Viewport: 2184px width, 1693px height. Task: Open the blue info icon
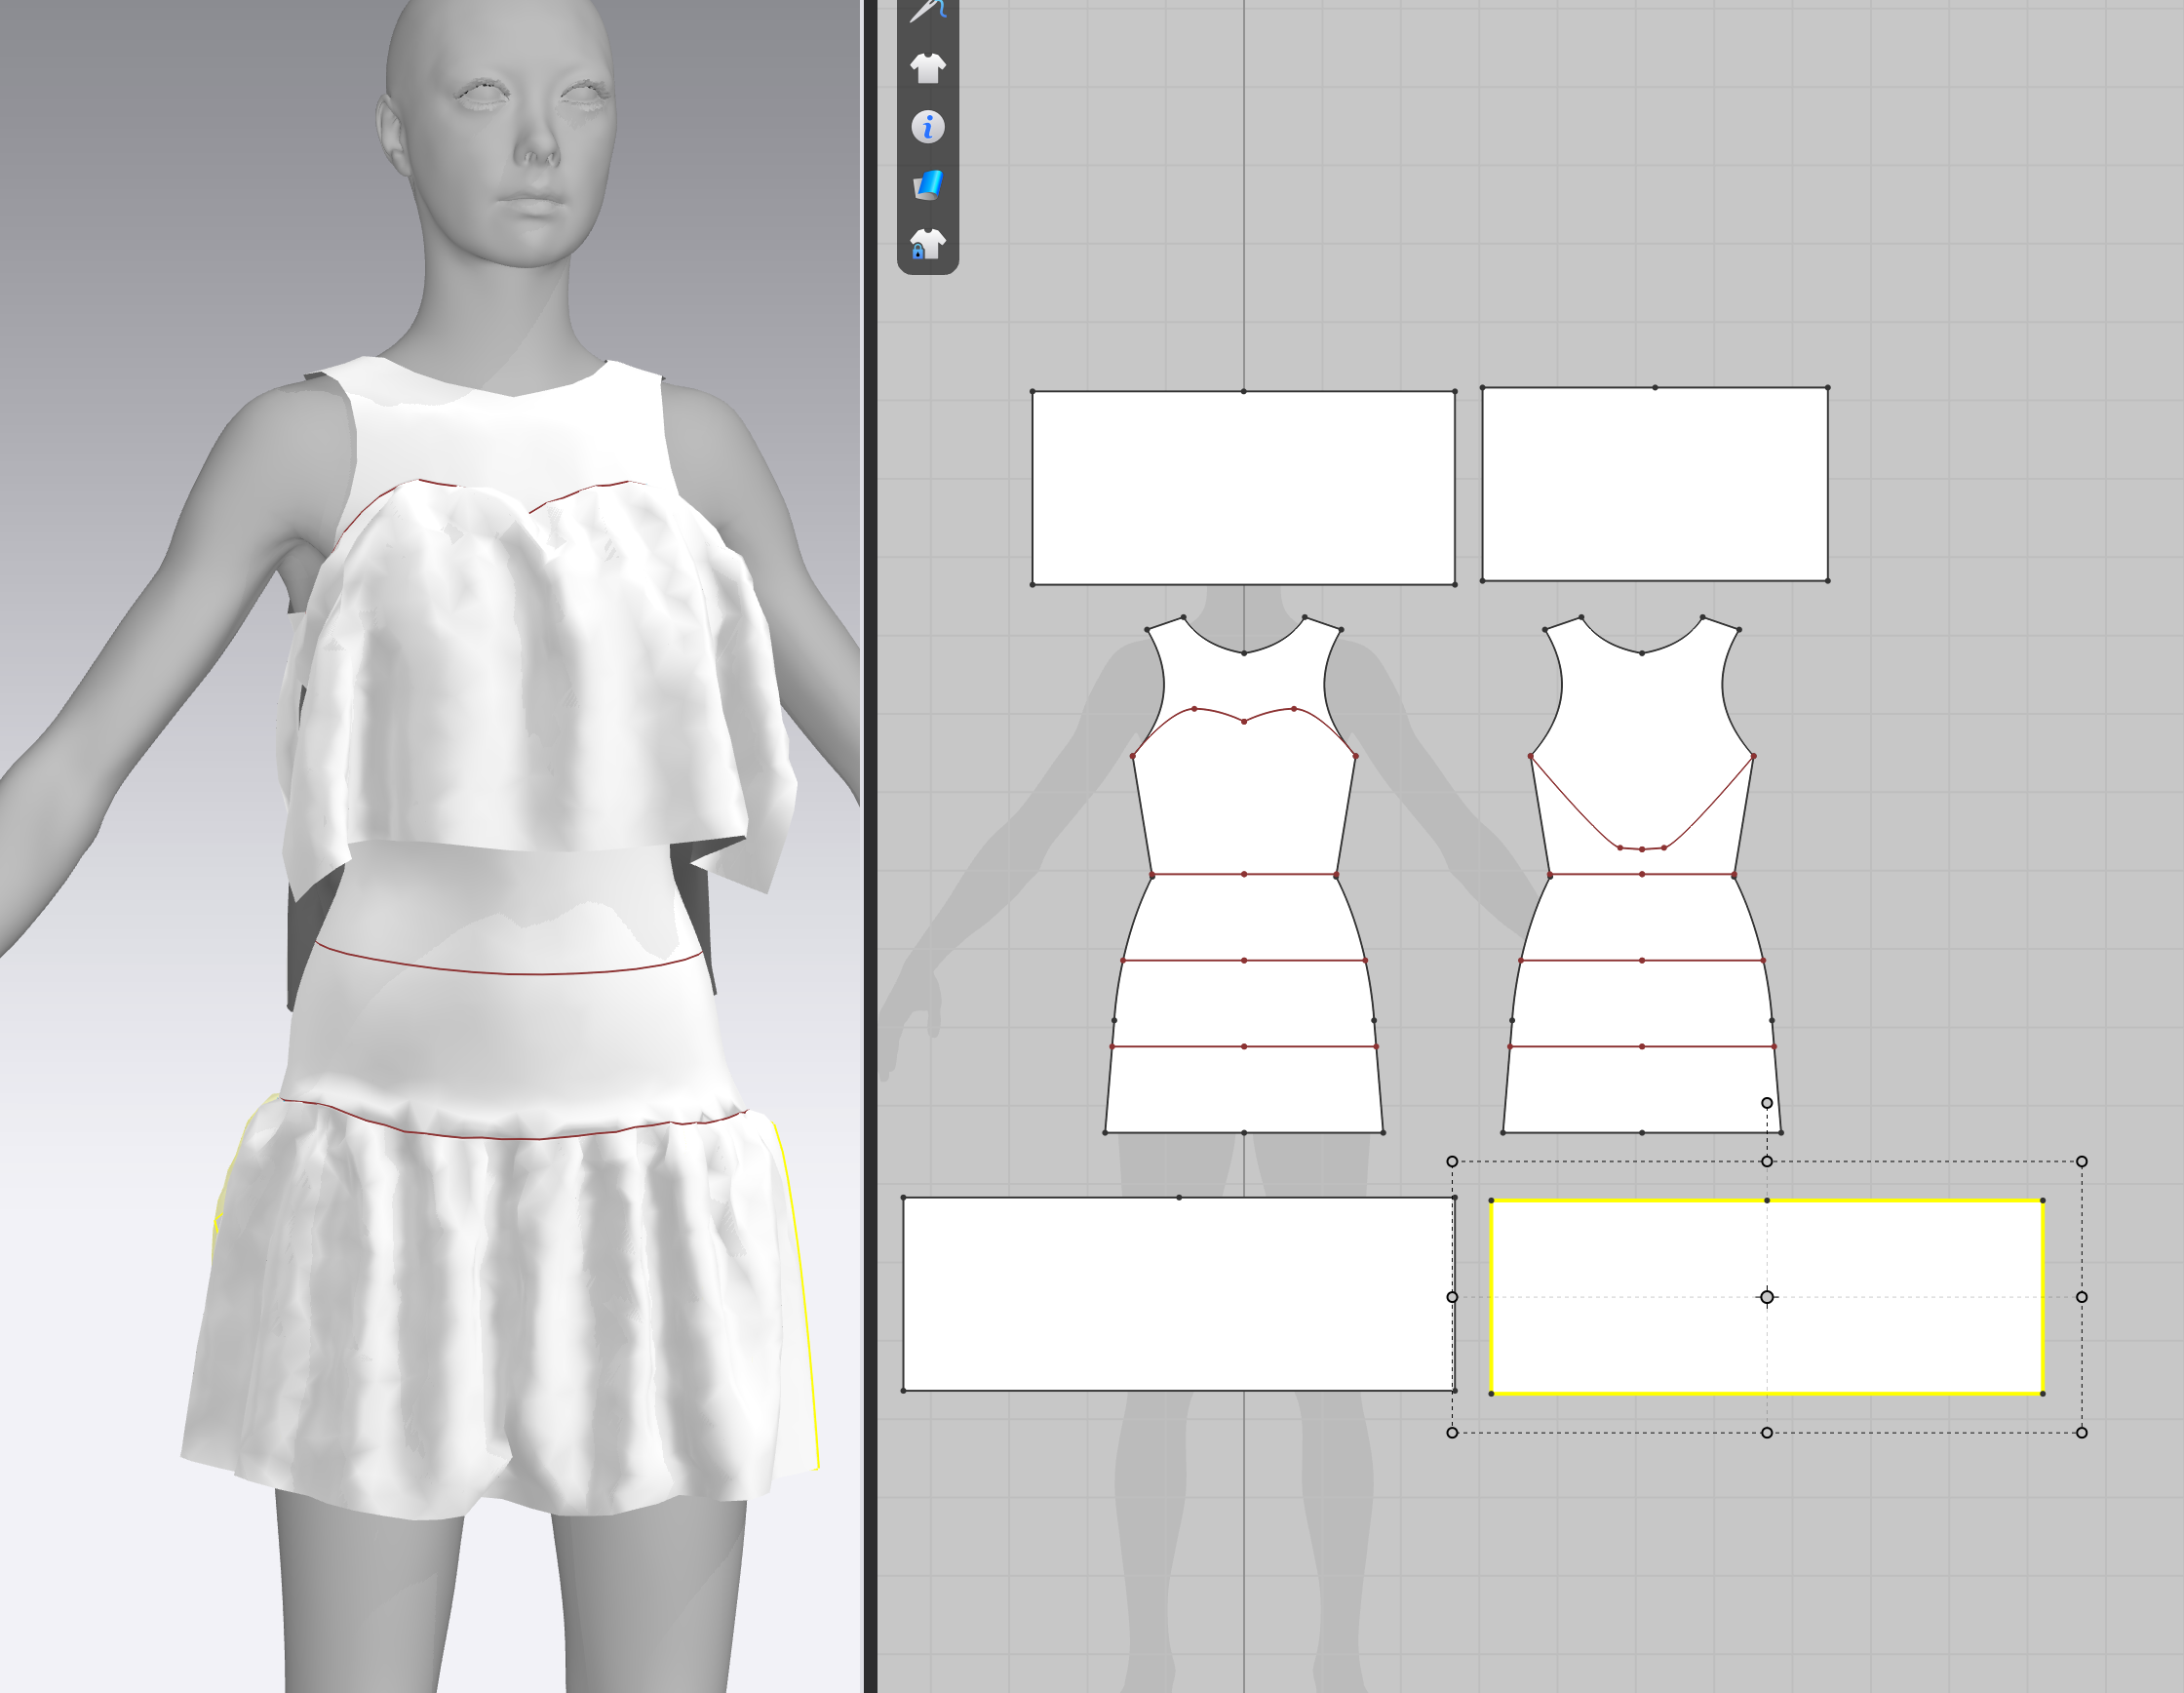(x=928, y=127)
